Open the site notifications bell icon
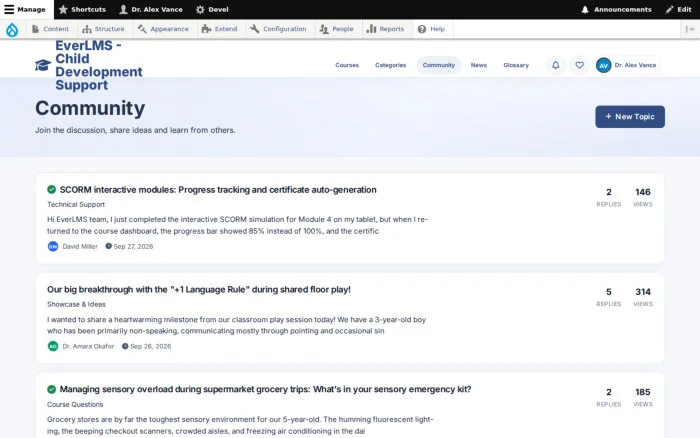 555,65
